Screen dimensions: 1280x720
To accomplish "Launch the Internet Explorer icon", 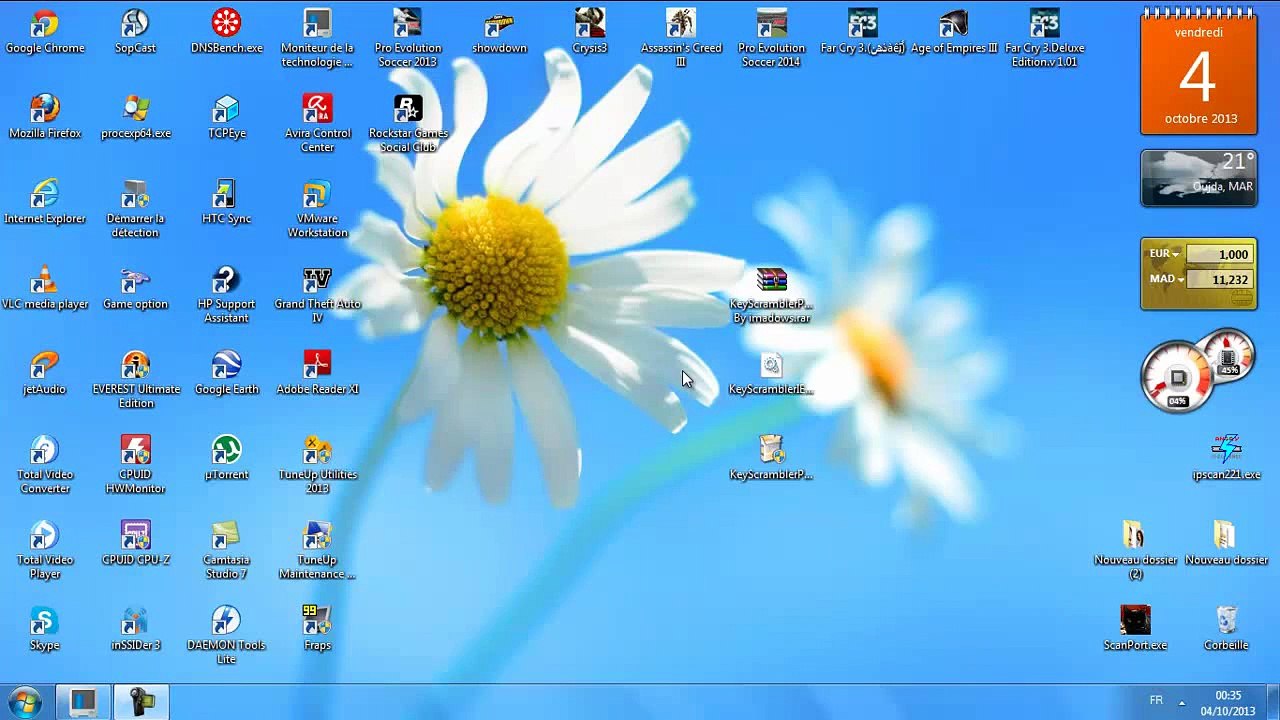I will [45, 201].
